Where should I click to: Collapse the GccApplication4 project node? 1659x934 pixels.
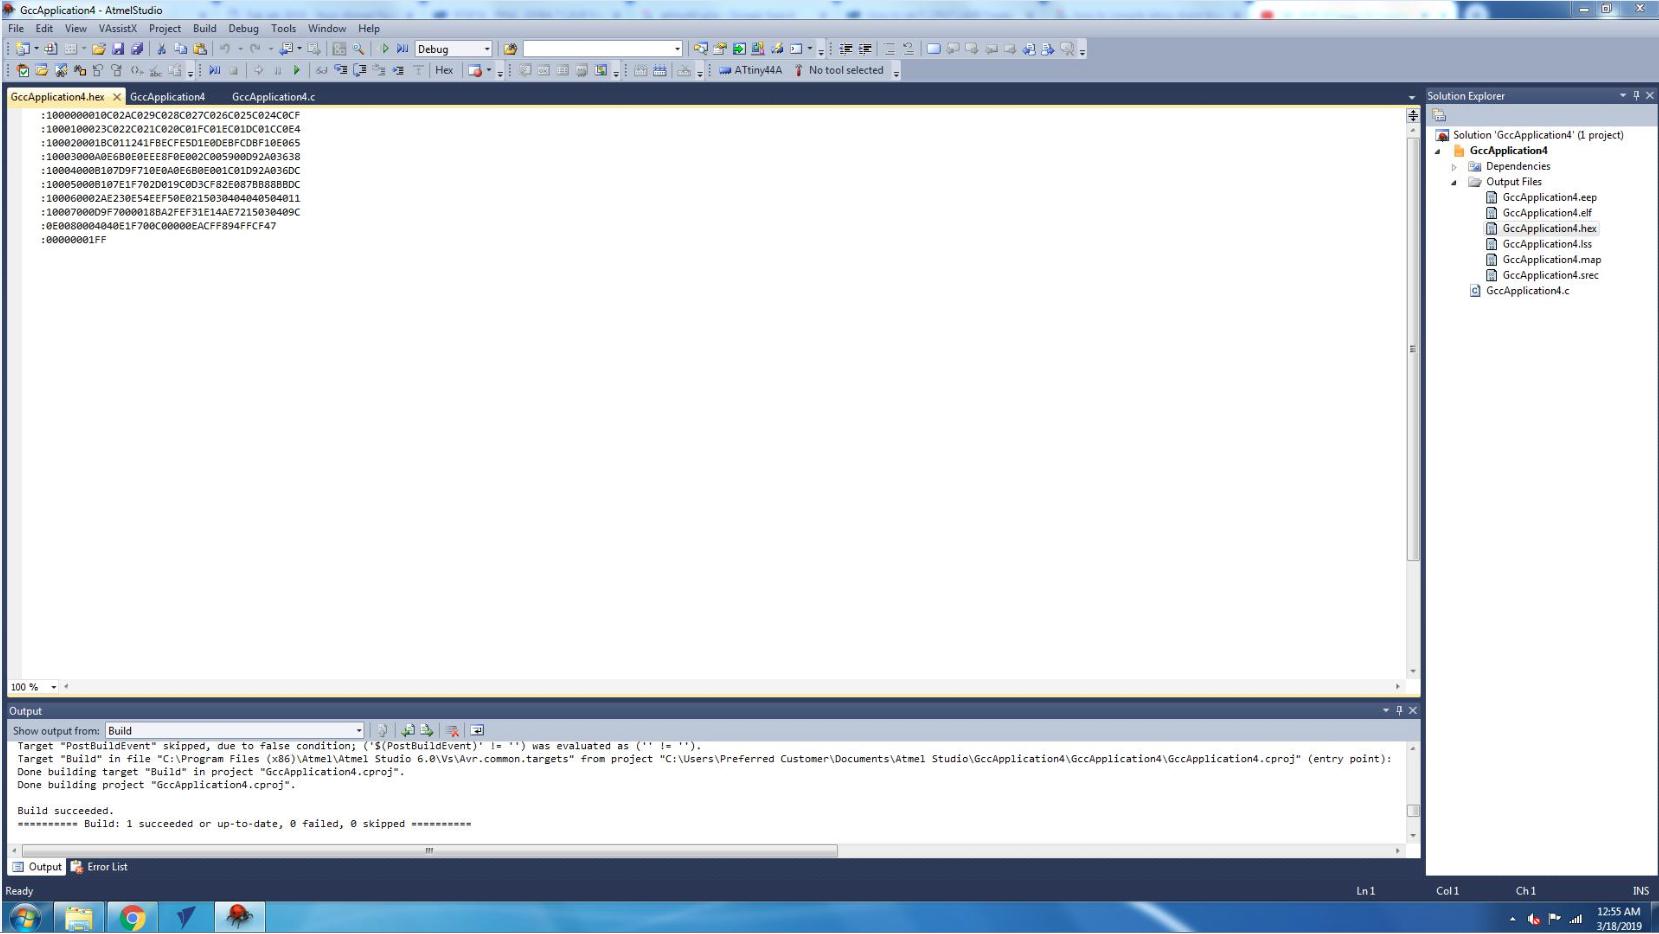[1438, 151]
